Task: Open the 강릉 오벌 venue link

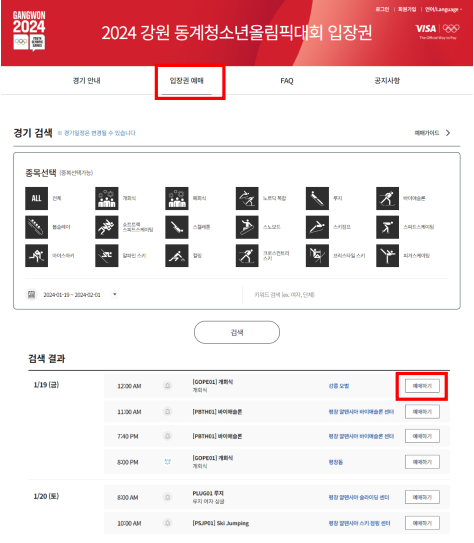Action: click(339, 386)
